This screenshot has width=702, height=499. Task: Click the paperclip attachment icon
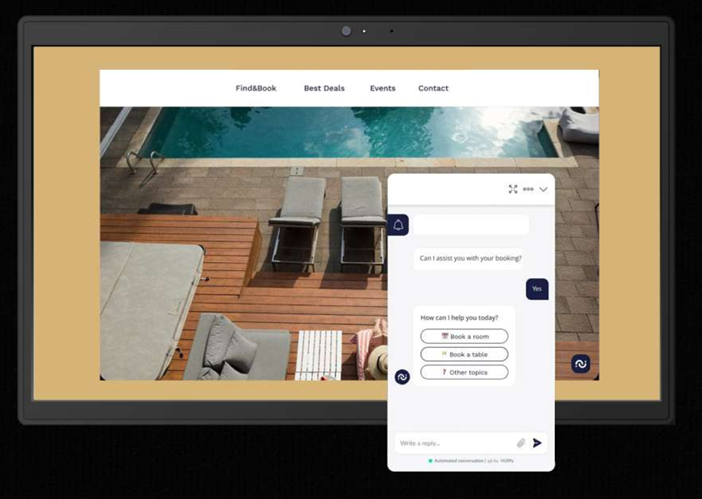[x=521, y=443]
